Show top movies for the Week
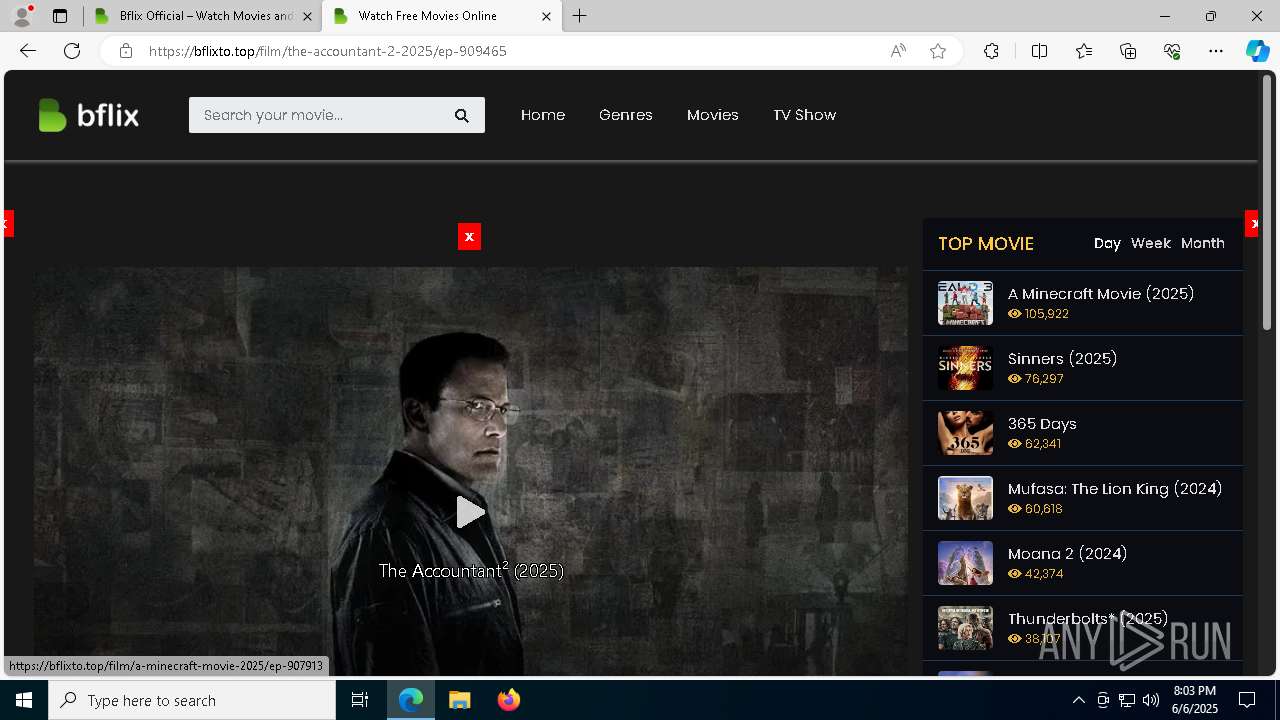This screenshot has width=1280, height=720. click(1151, 243)
